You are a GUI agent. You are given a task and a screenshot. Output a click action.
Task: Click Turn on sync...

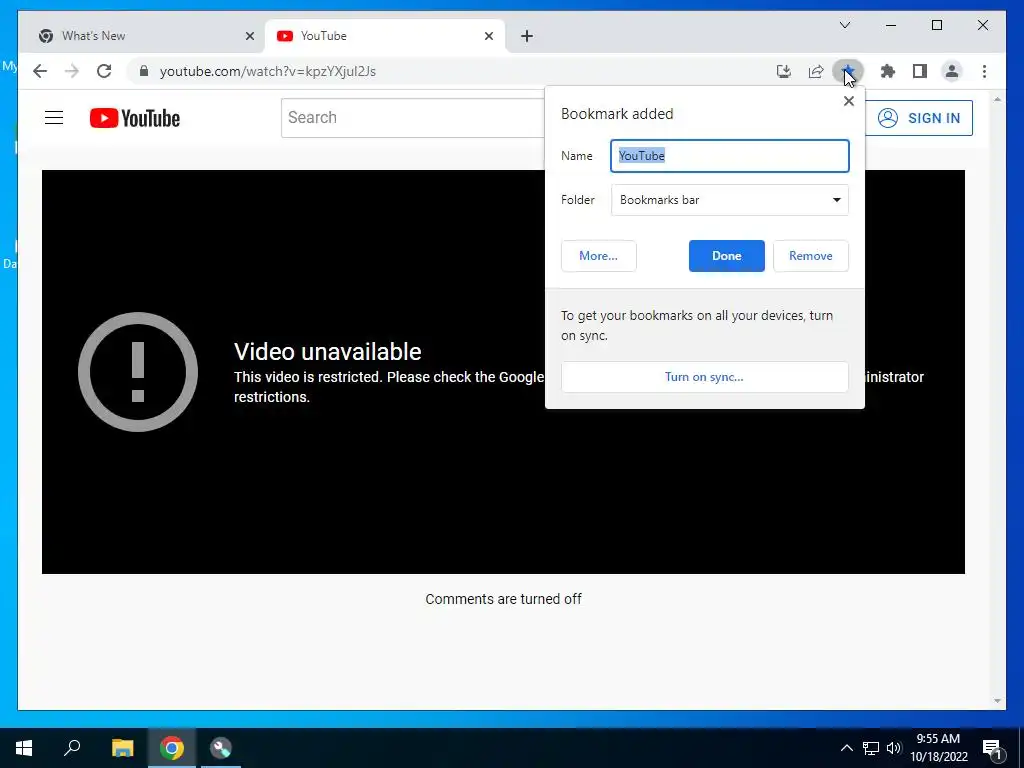(705, 377)
